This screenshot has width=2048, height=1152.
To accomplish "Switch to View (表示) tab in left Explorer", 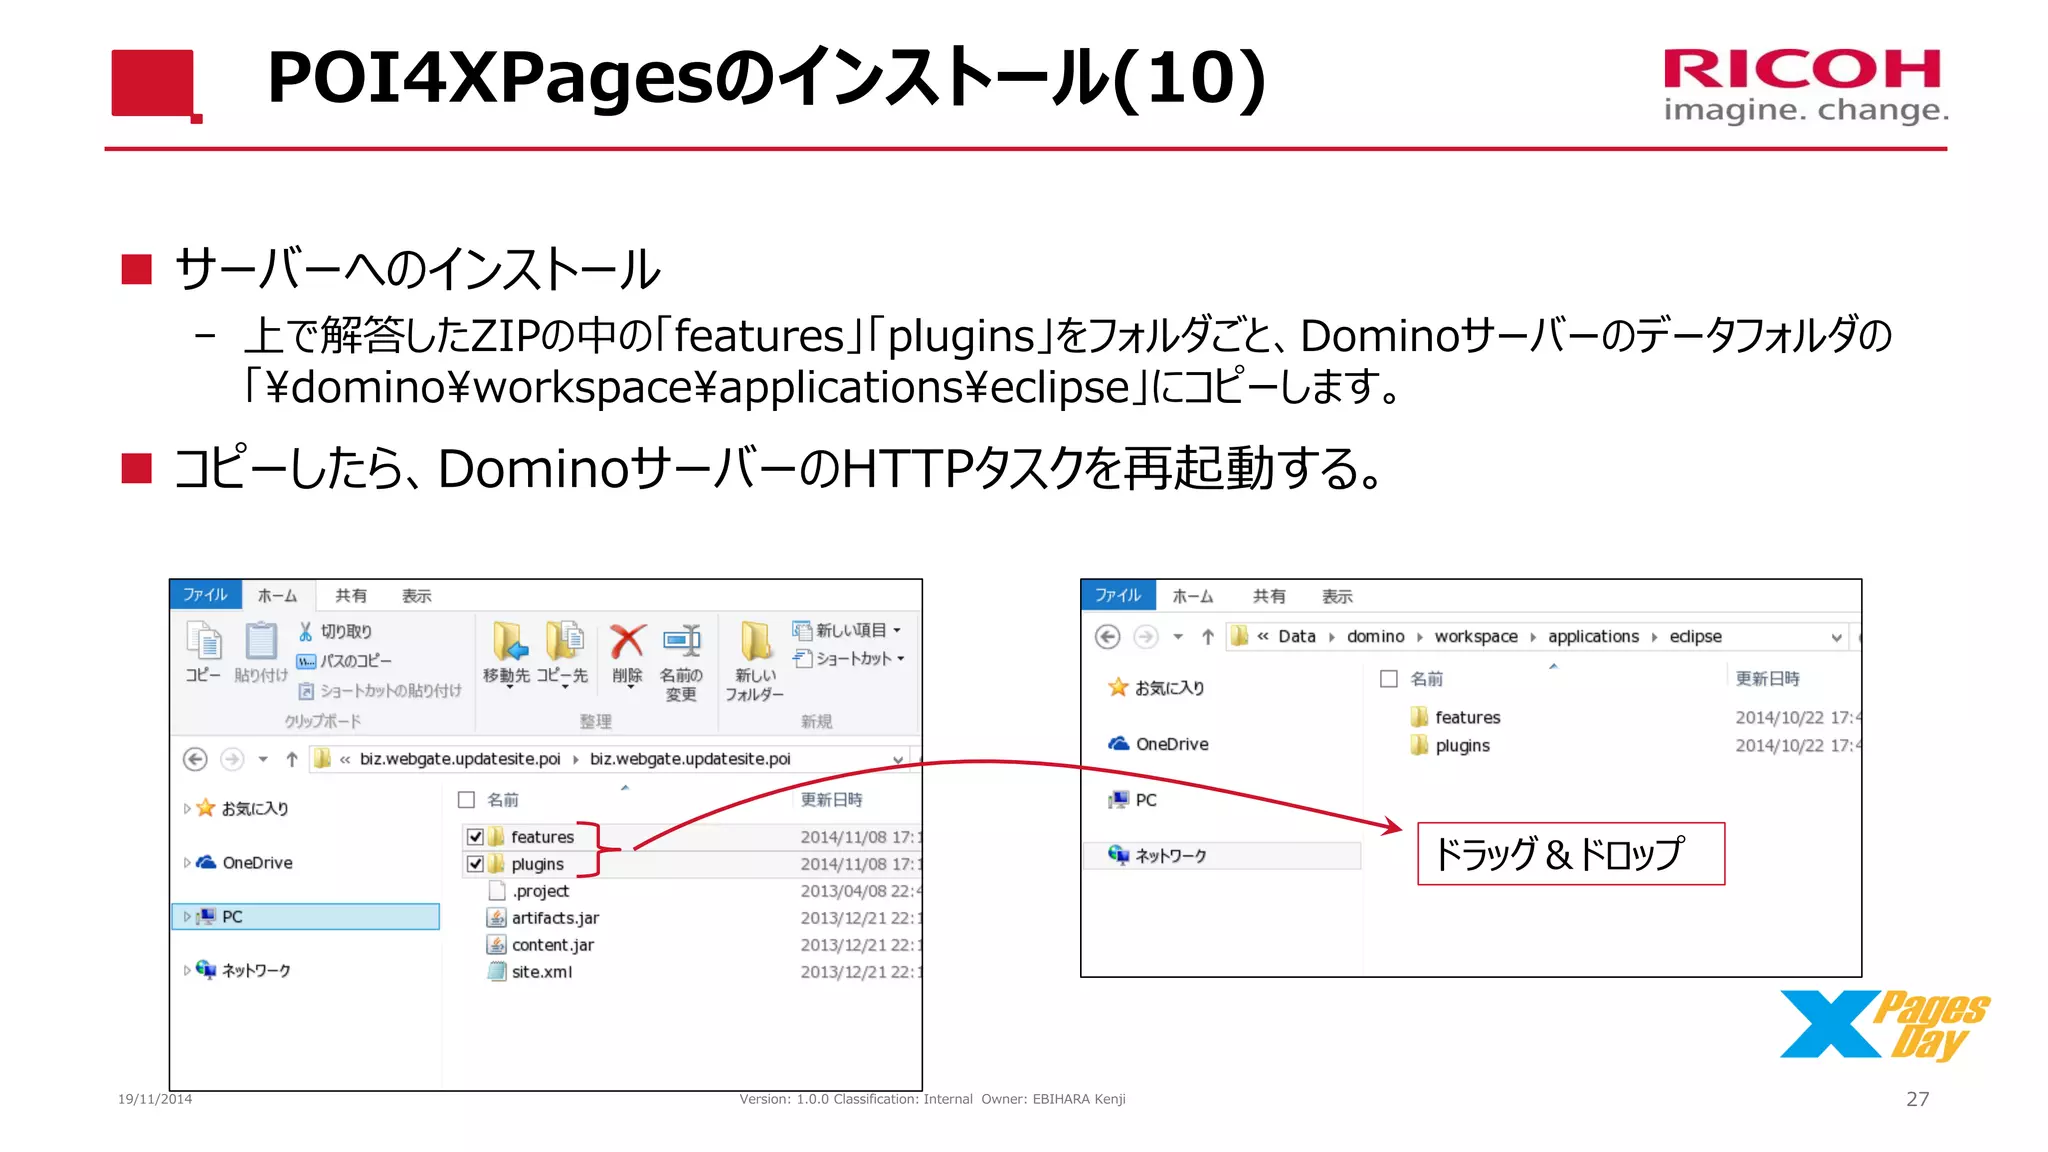I will [417, 595].
